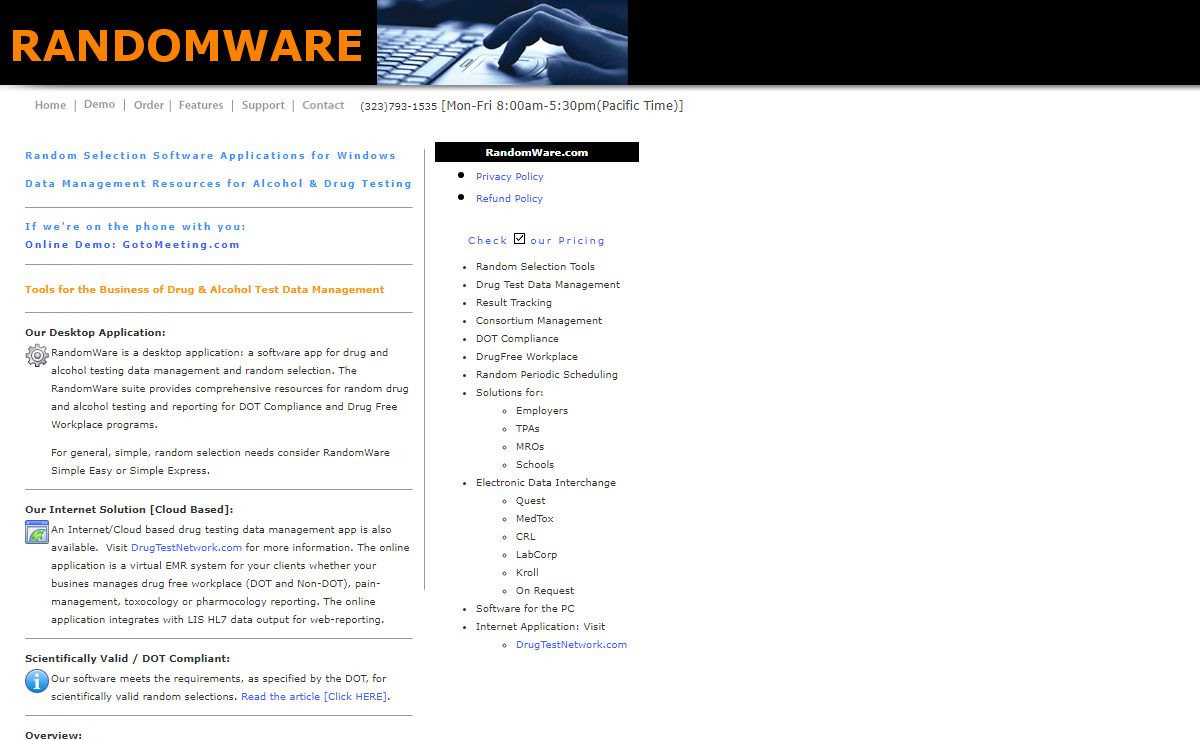Image resolution: width=1200 pixels, height=740 pixels.
Task: Click Scientifically Valid / DOT Compliant: heading
Action: [127, 658]
